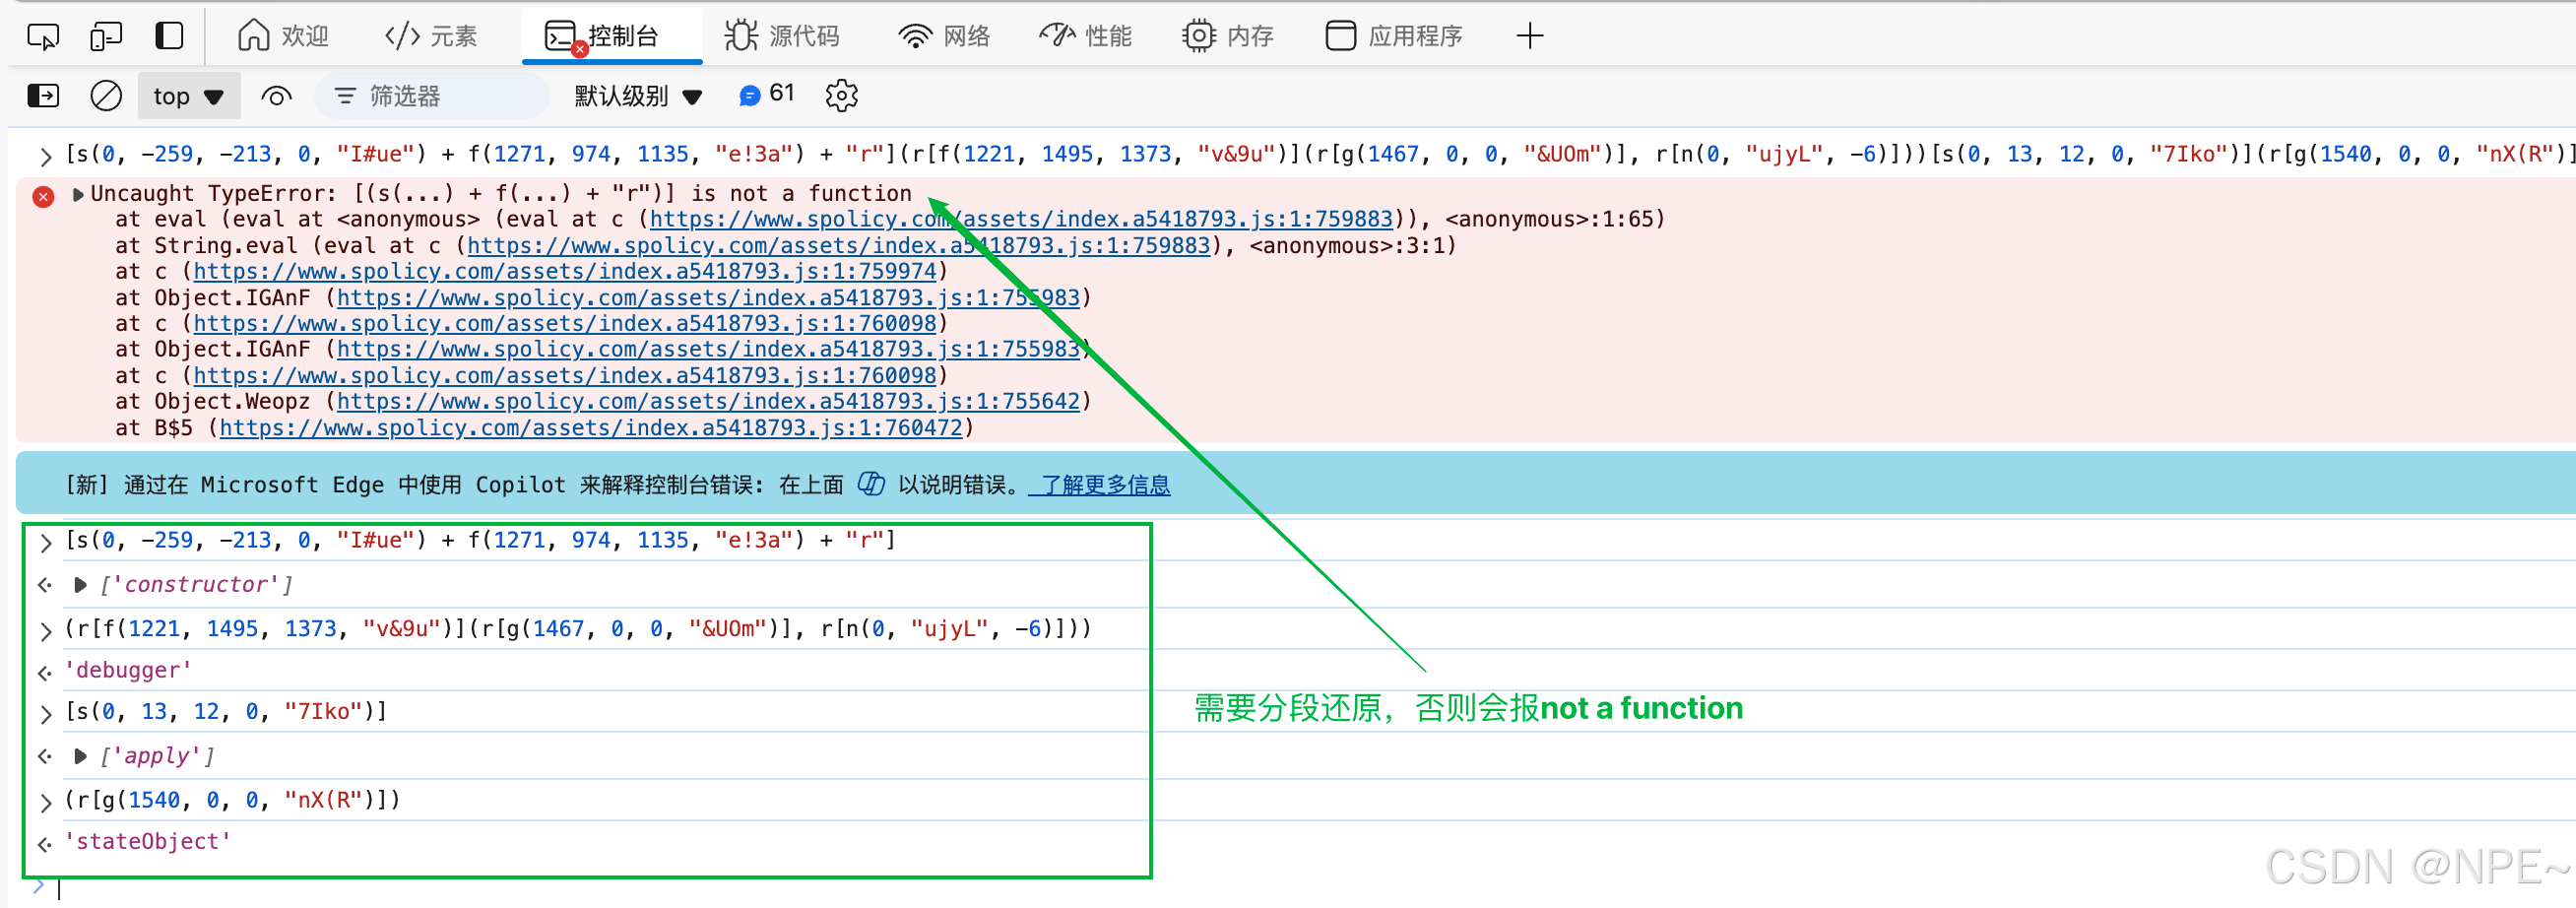2576x908 pixels.
Task: Click the inspect element picker icon
Action: [42, 37]
